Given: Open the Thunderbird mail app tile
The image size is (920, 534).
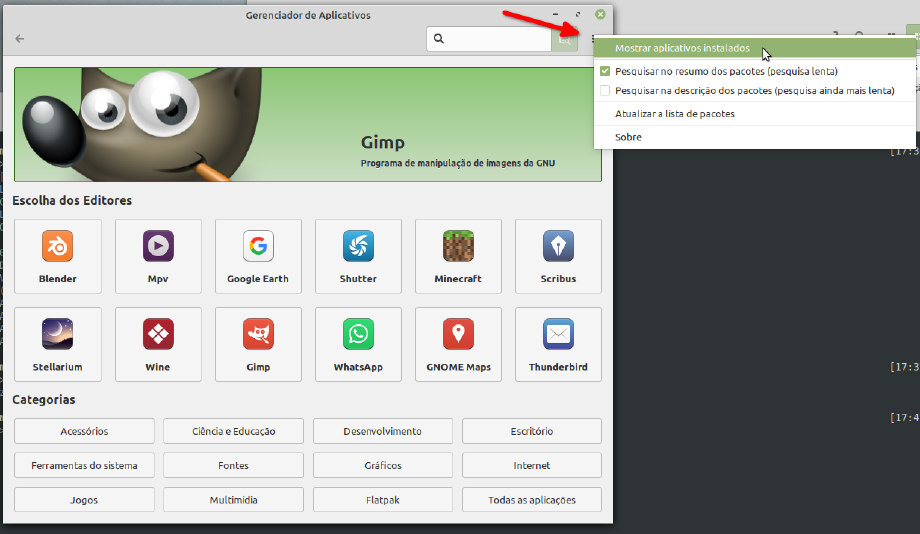Looking at the screenshot, I should 558,344.
